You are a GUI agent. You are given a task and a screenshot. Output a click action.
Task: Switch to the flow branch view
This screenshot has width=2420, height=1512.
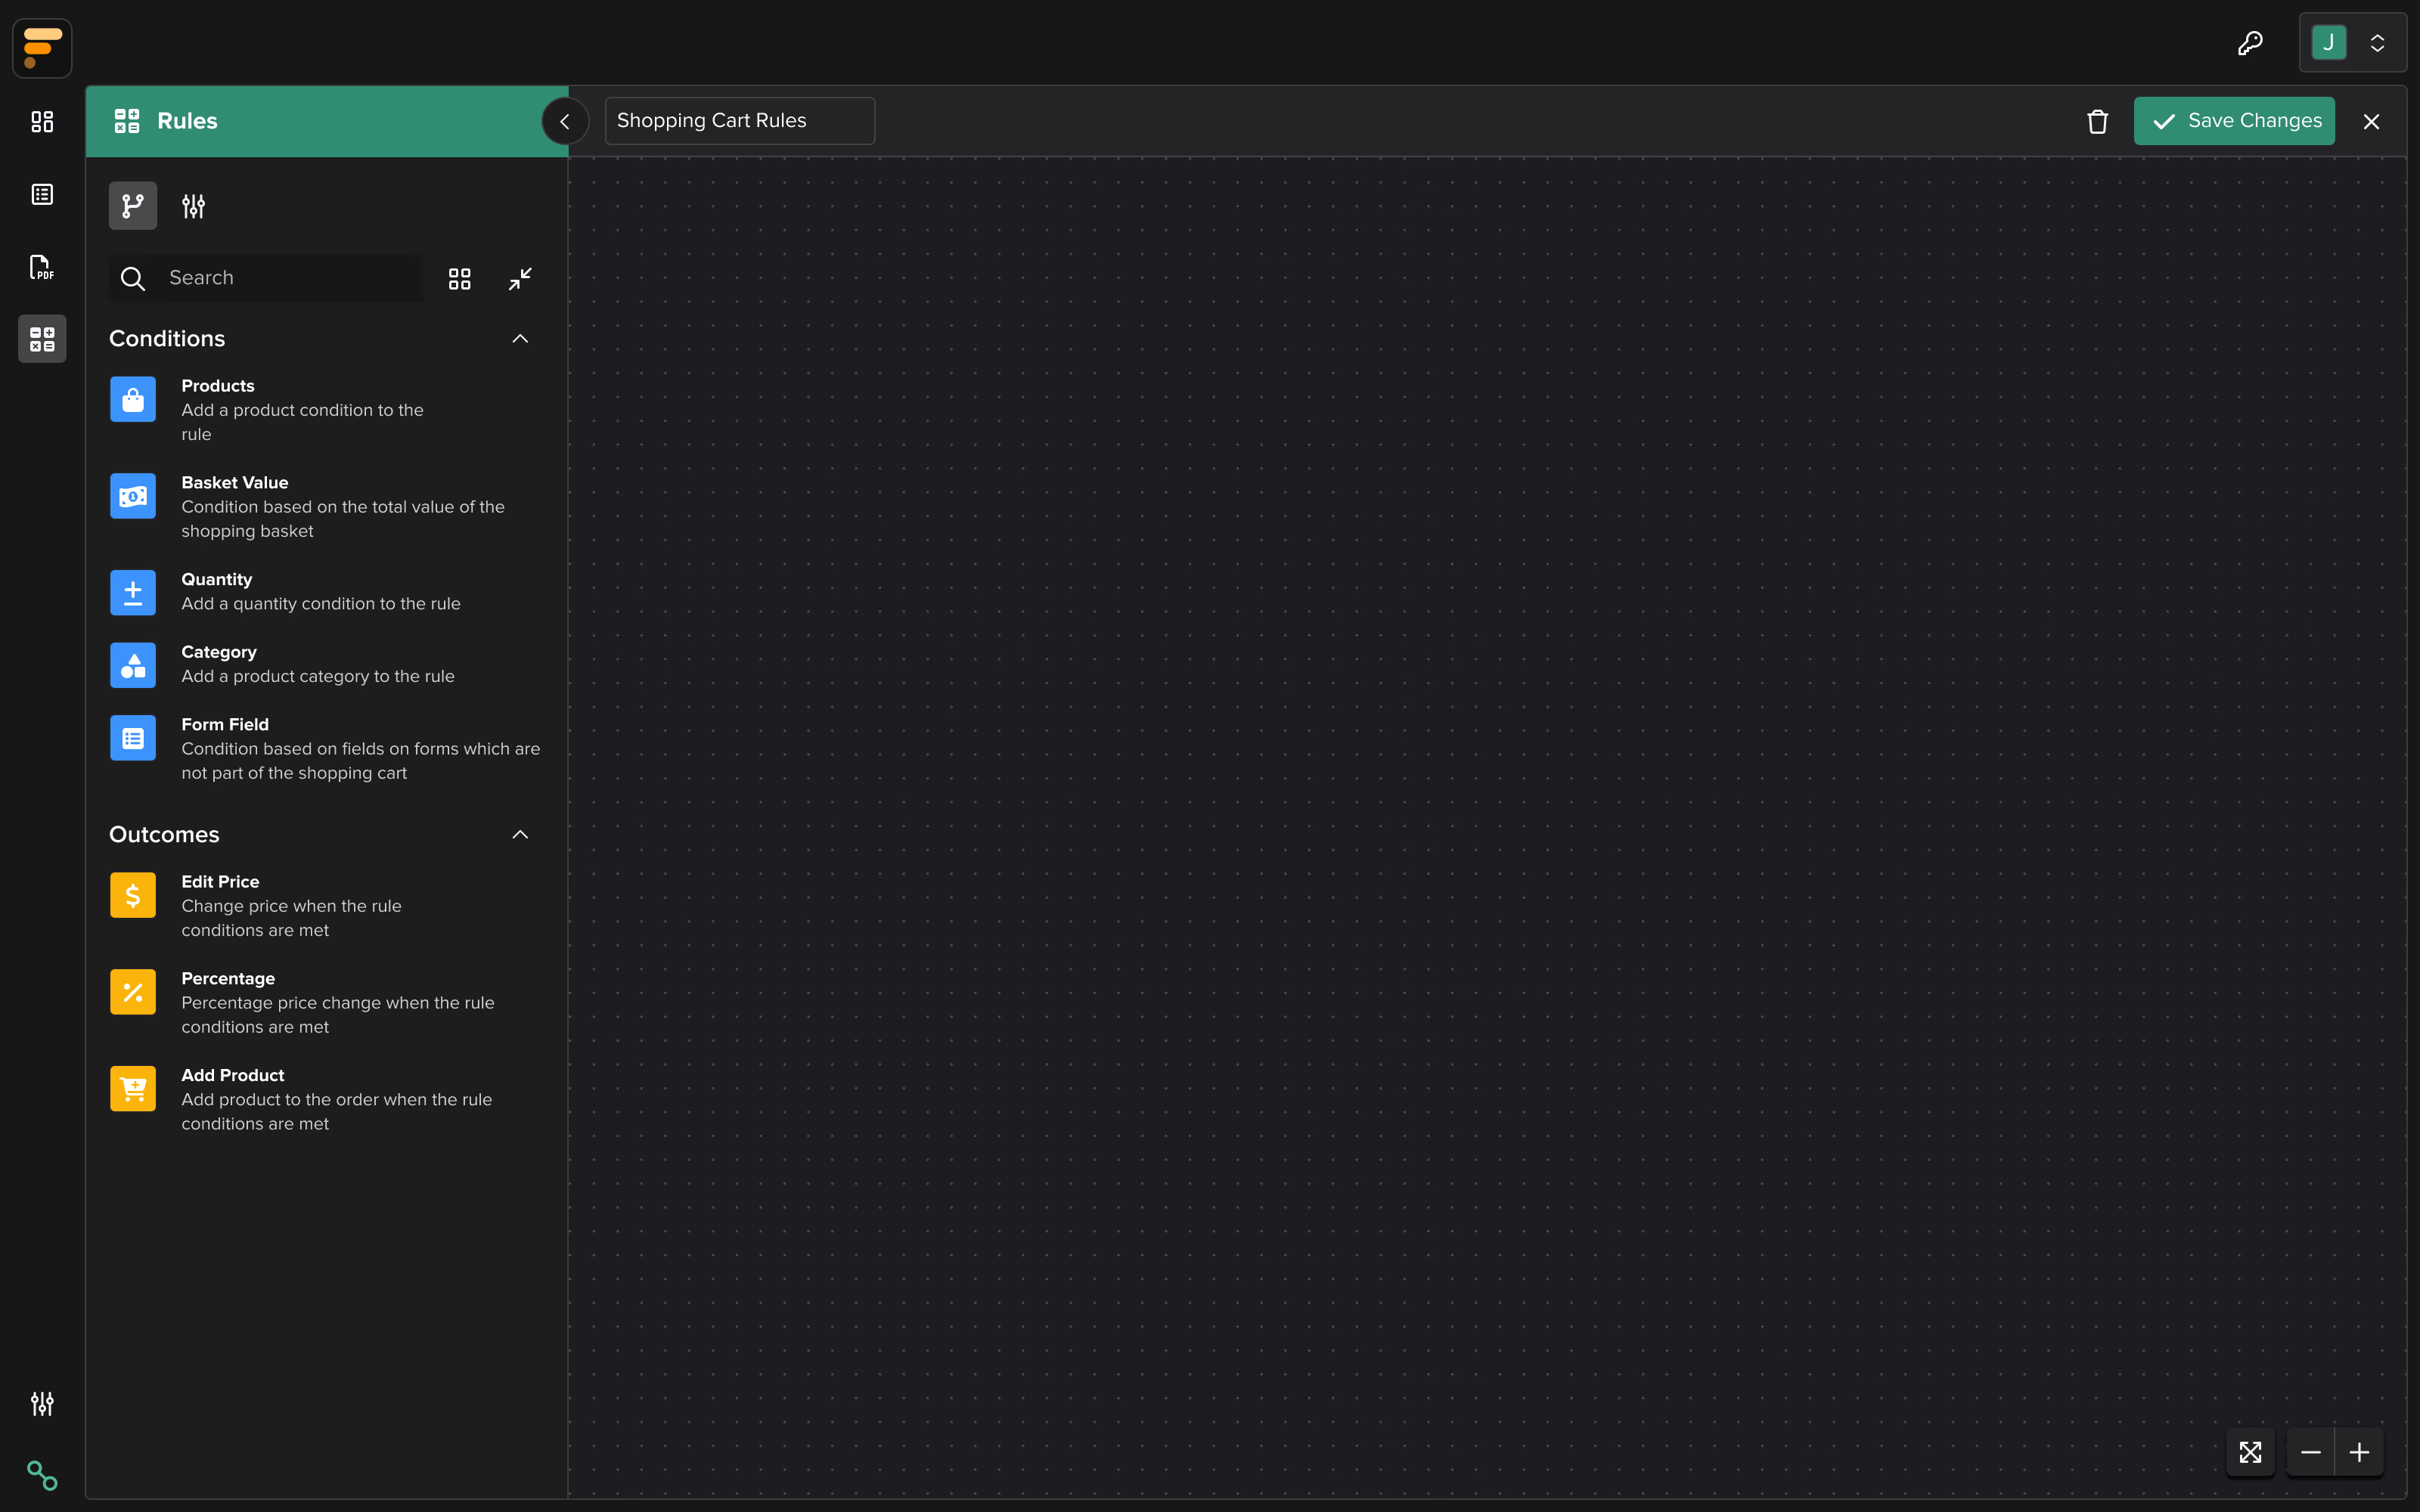(x=132, y=205)
